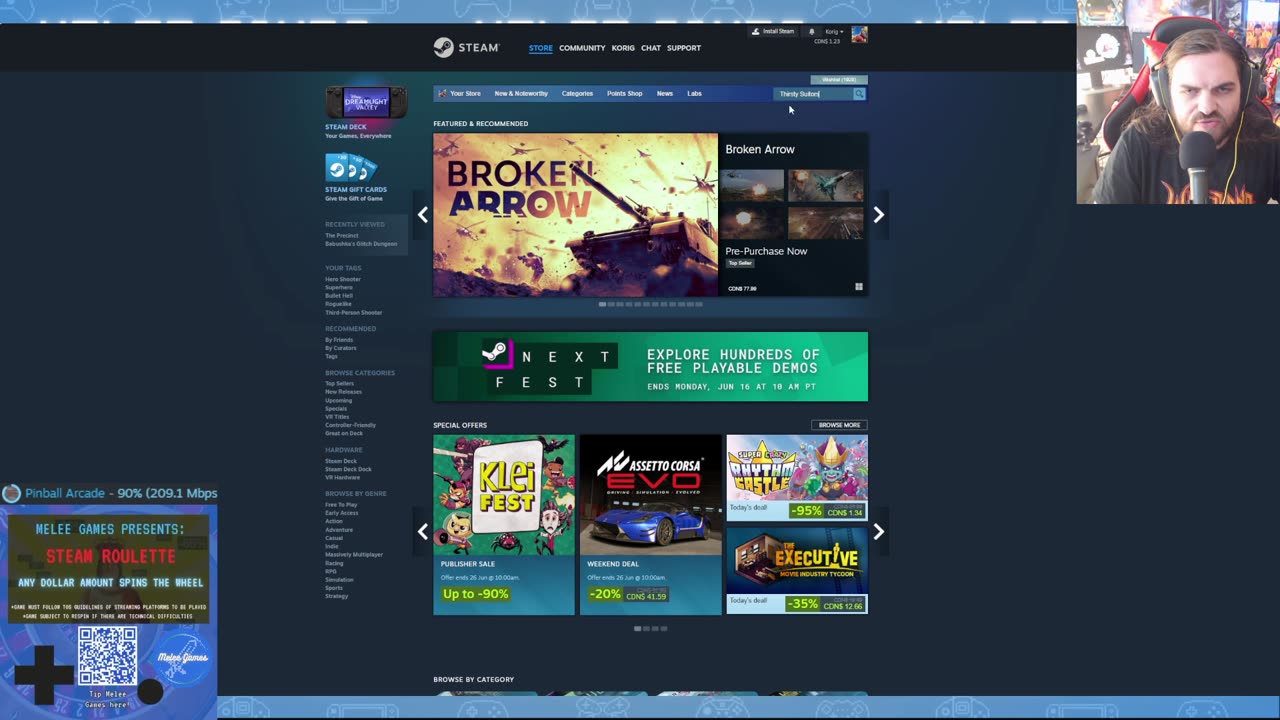This screenshot has width=1280, height=720.
Task: Click the top-left Broken Arrow screenshot thumbnail
Action: point(755,185)
